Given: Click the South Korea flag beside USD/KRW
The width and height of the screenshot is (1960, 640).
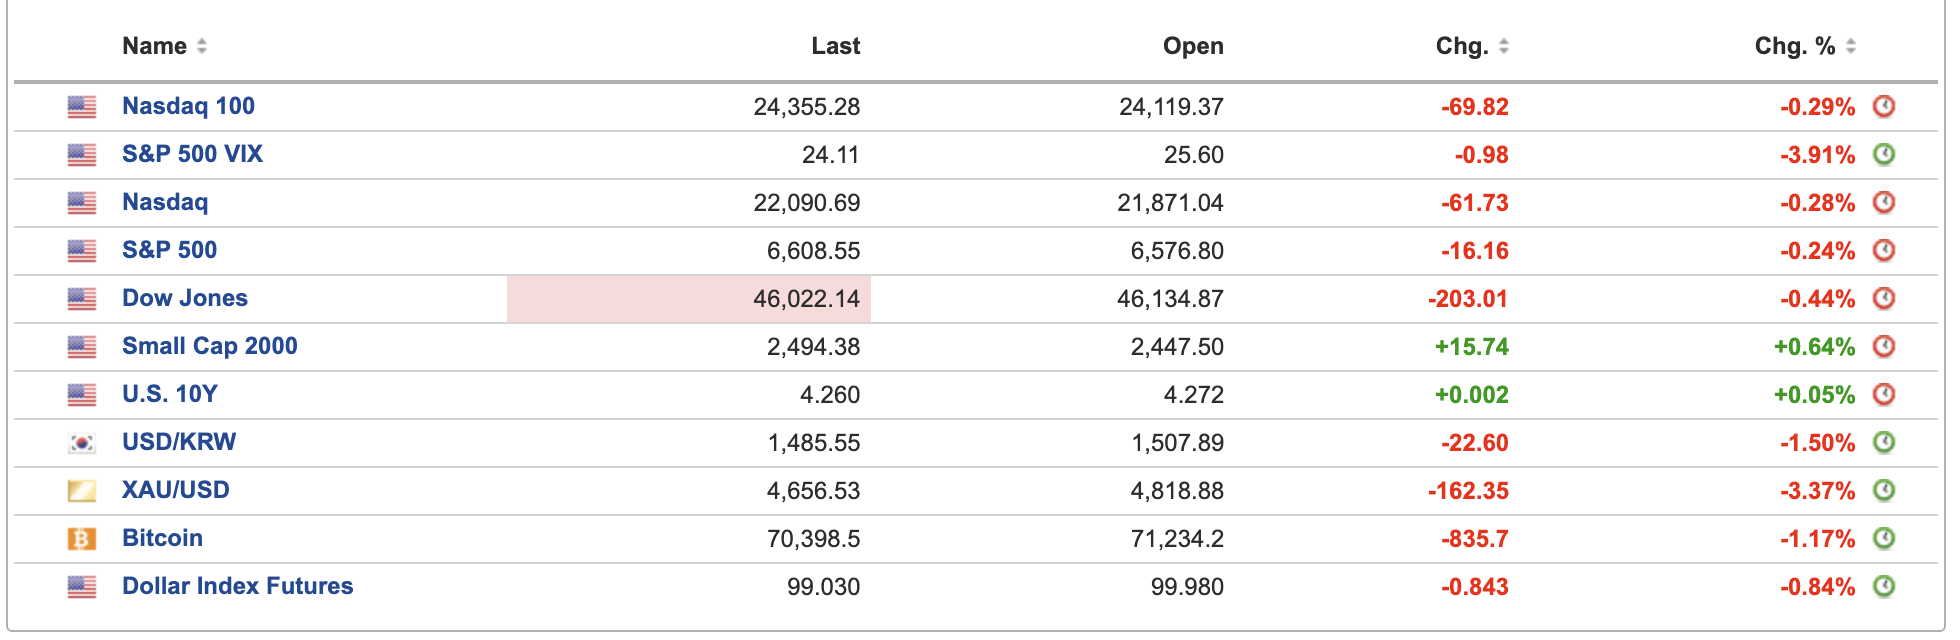Looking at the screenshot, I should (81, 443).
